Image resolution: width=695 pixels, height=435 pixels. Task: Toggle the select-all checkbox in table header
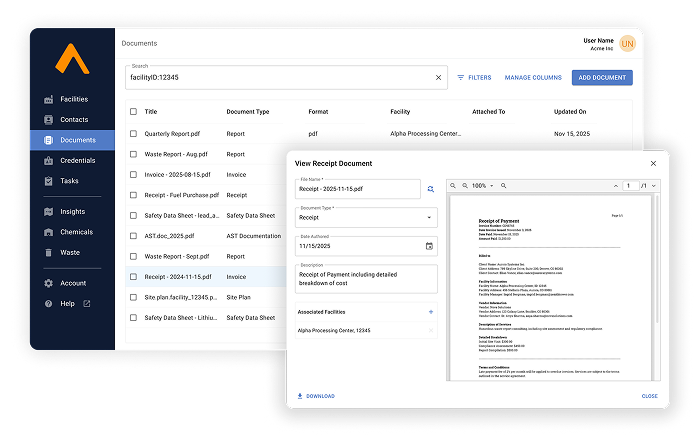click(x=133, y=112)
